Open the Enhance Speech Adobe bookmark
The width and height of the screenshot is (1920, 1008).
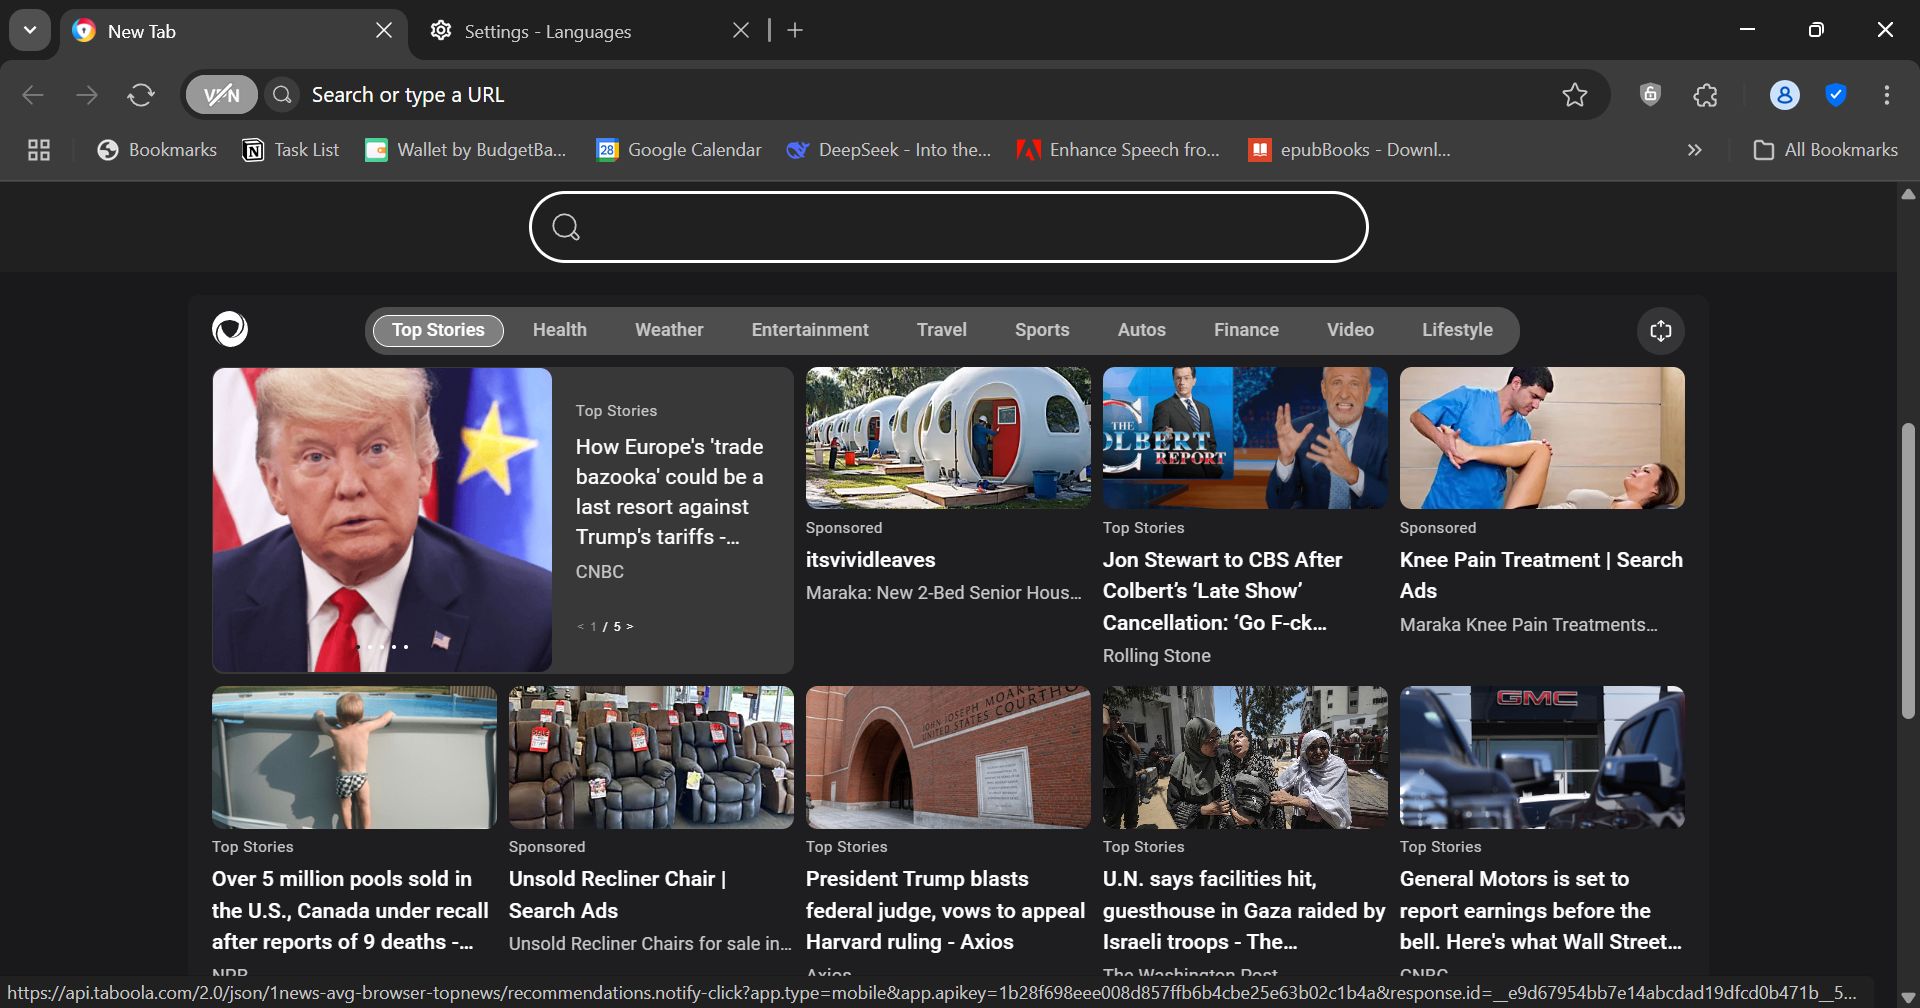[1119, 150]
